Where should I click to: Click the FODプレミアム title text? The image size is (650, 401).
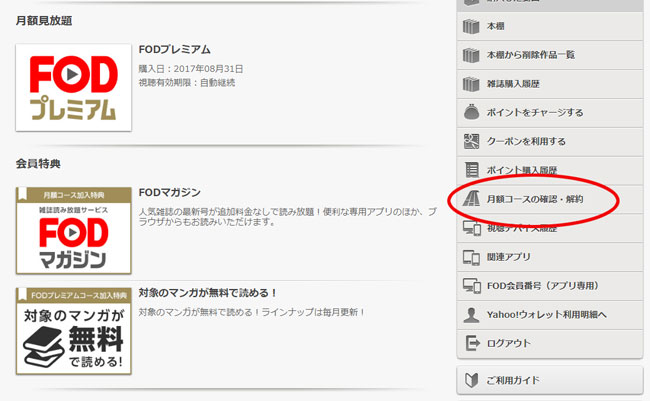175,49
